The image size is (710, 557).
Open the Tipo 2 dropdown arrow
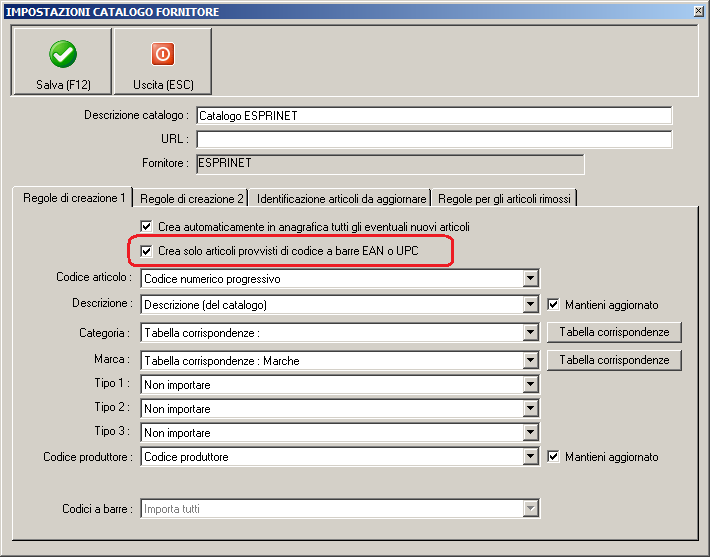click(530, 408)
